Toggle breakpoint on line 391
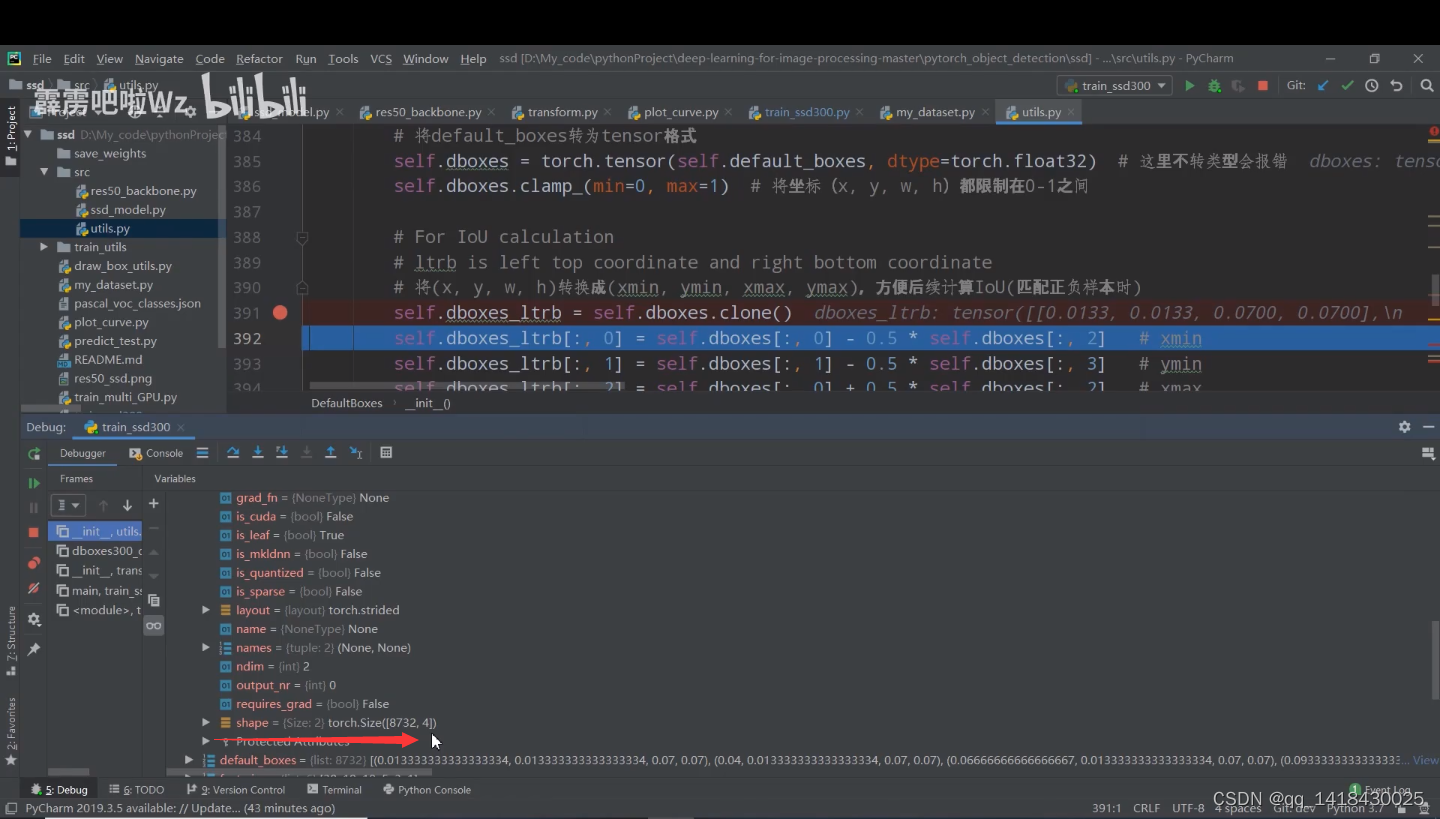Image resolution: width=1440 pixels, height=819 pixels. [280, 313]
